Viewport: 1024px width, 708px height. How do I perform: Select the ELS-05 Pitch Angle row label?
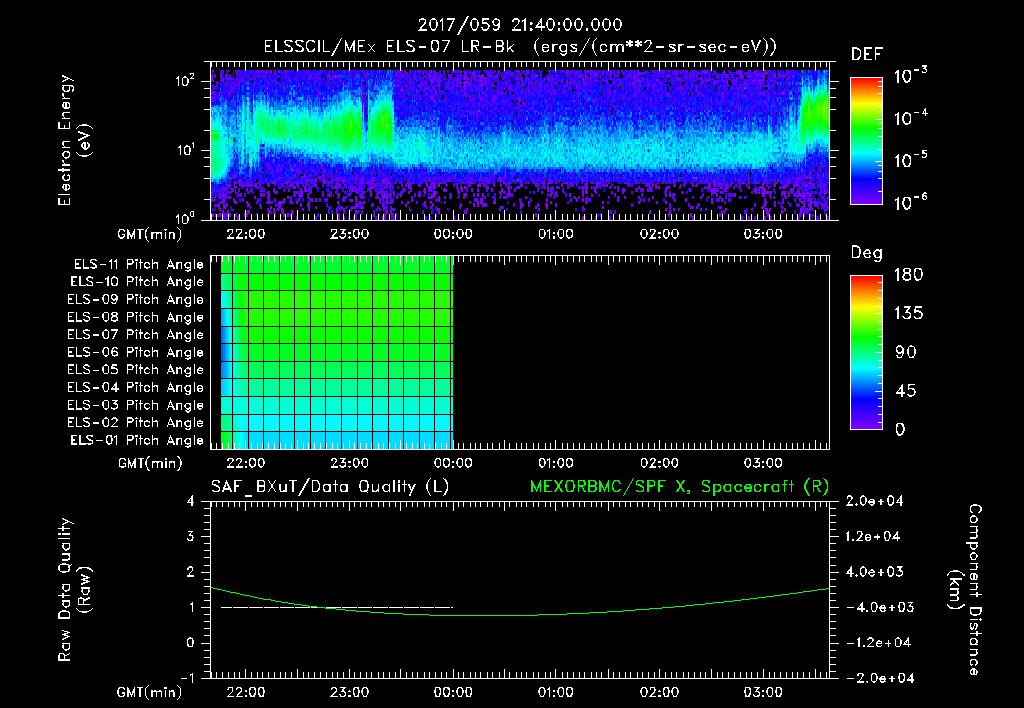(x=136, y=370)
